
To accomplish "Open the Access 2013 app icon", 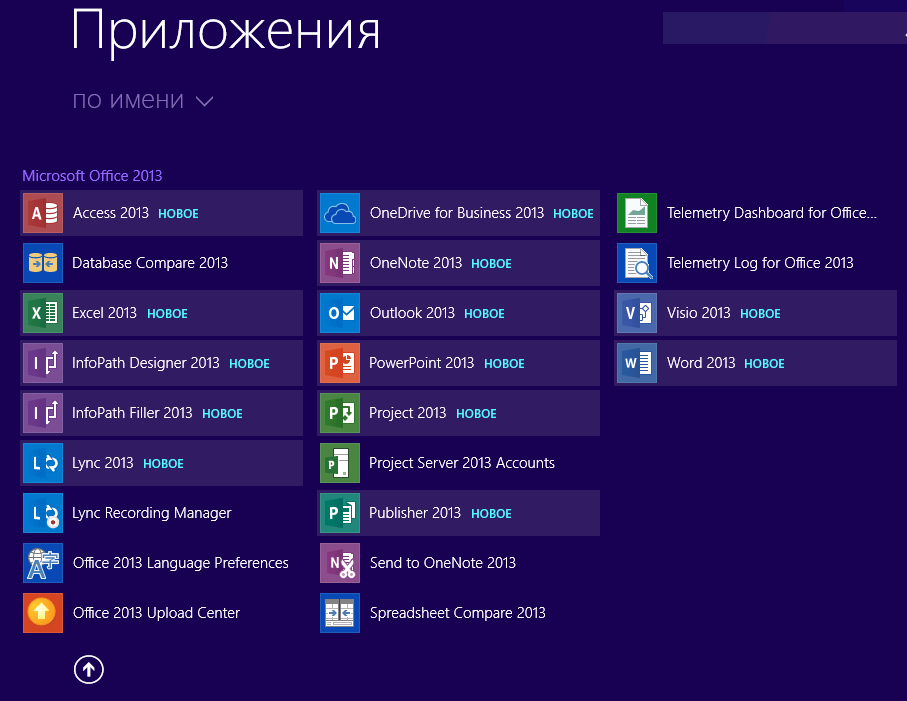I will pyautogui.click(x=43, y=213).
